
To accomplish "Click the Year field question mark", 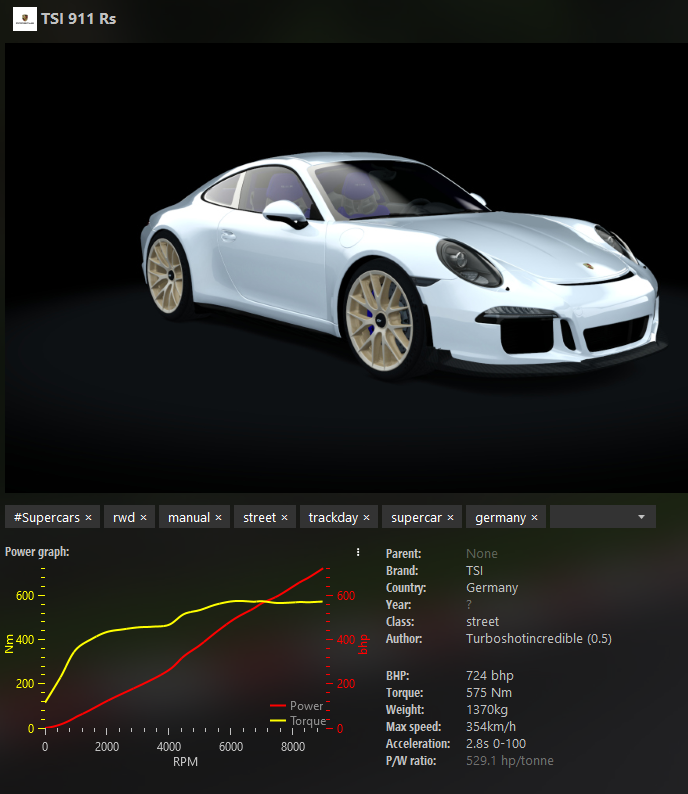I will 470,605.
